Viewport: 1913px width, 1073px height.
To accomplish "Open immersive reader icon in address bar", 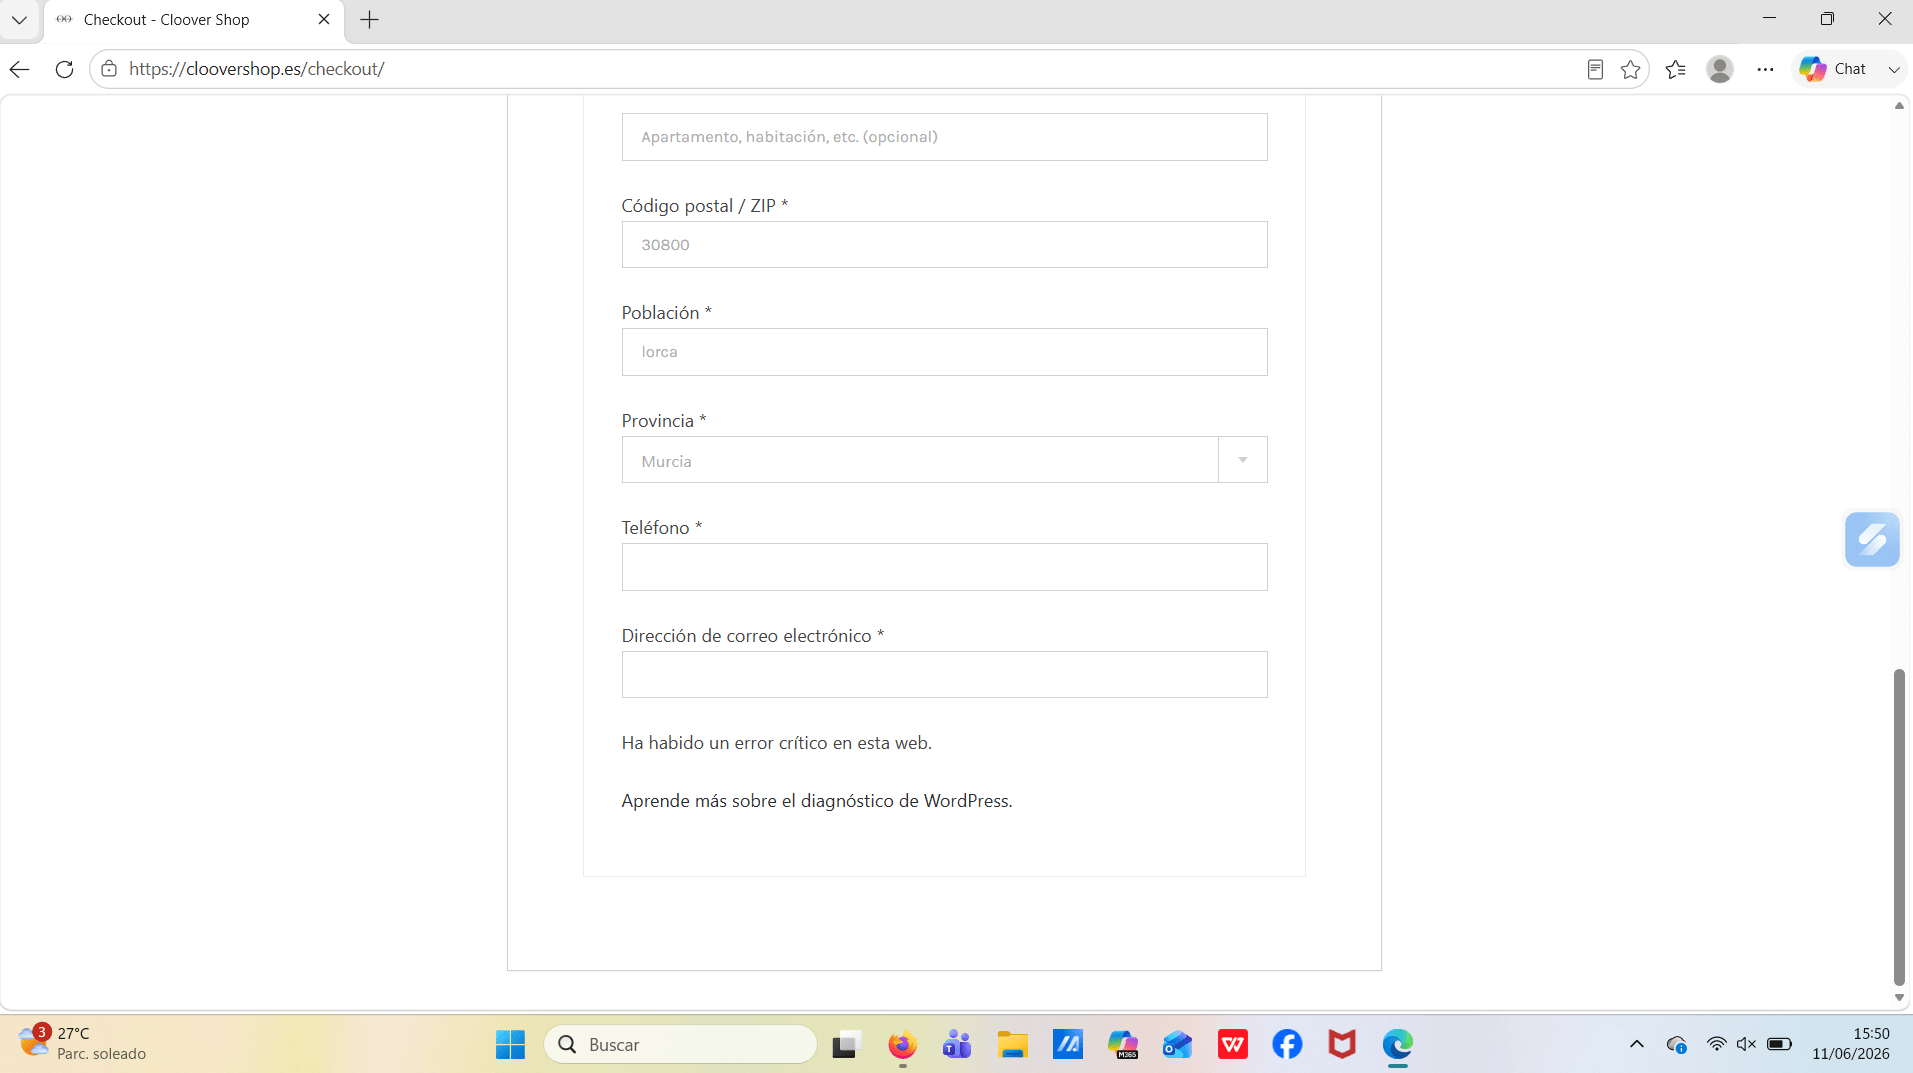I will (1595, 69).
